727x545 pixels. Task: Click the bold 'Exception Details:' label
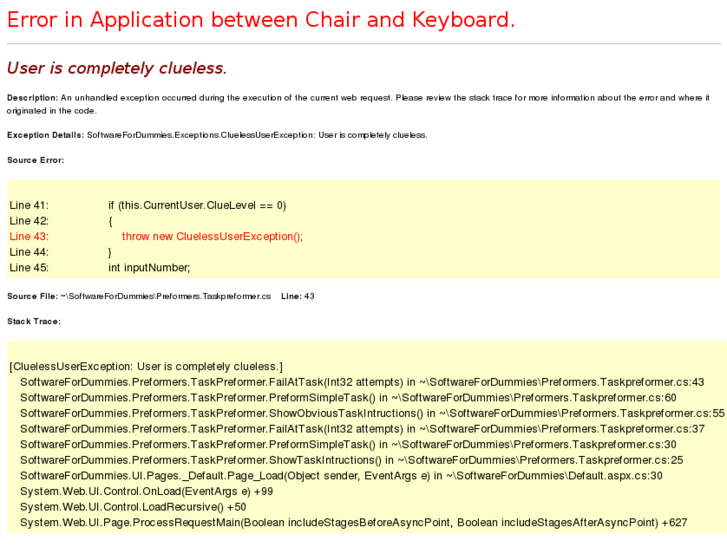46,135
